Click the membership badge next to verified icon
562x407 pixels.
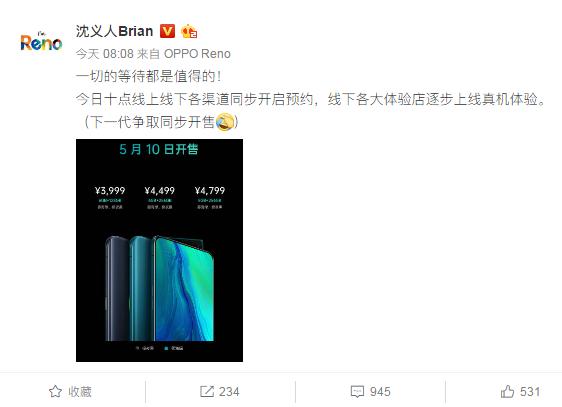tap(189, 32)
